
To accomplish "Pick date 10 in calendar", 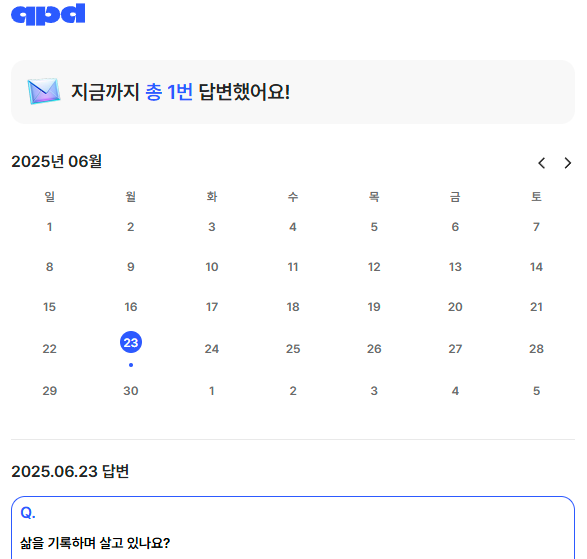I will point(212,267).
